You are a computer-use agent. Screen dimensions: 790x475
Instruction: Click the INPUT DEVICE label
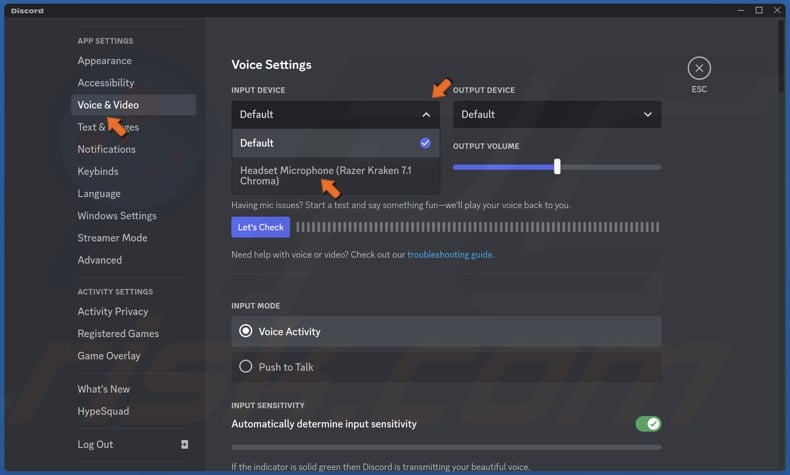[x=258, y=90]
